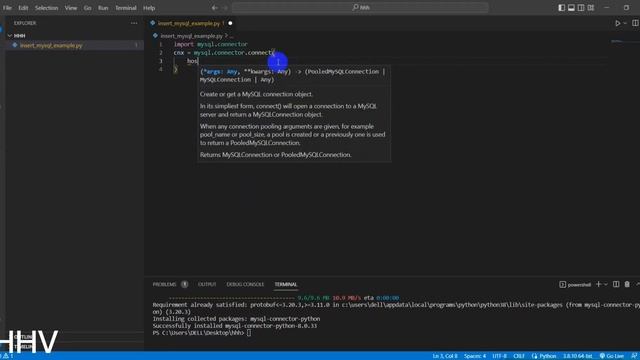Open the Go menu
This screenshot has width=640, height=360.
(x=87, y=8)
